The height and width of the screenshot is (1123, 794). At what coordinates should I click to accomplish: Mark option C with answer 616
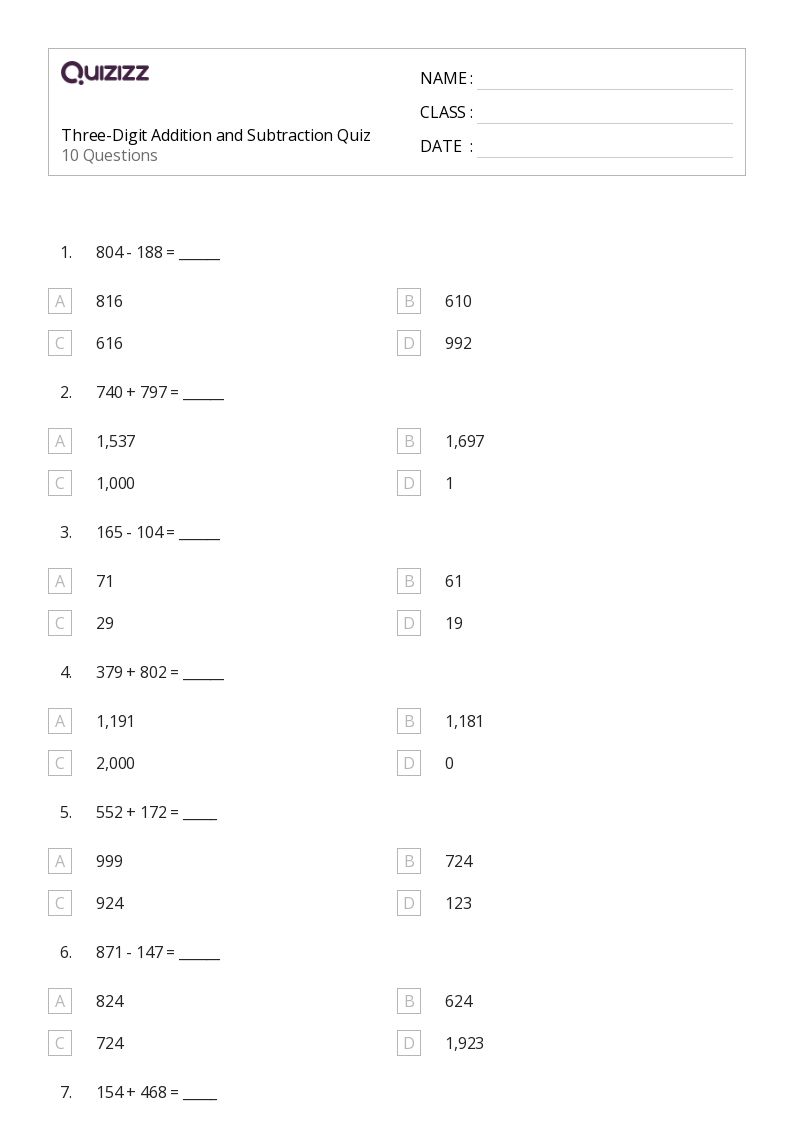[x=60, y=343]
